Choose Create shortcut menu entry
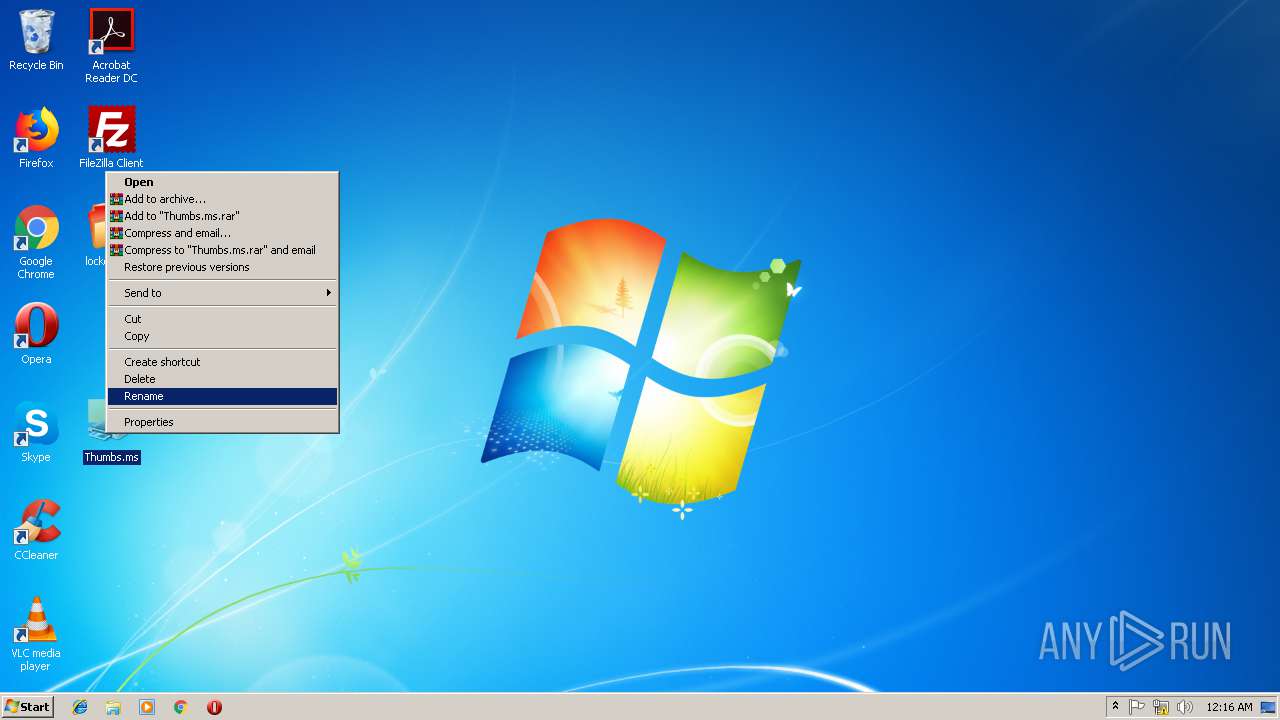1280x720 pixels. (222, 362)
